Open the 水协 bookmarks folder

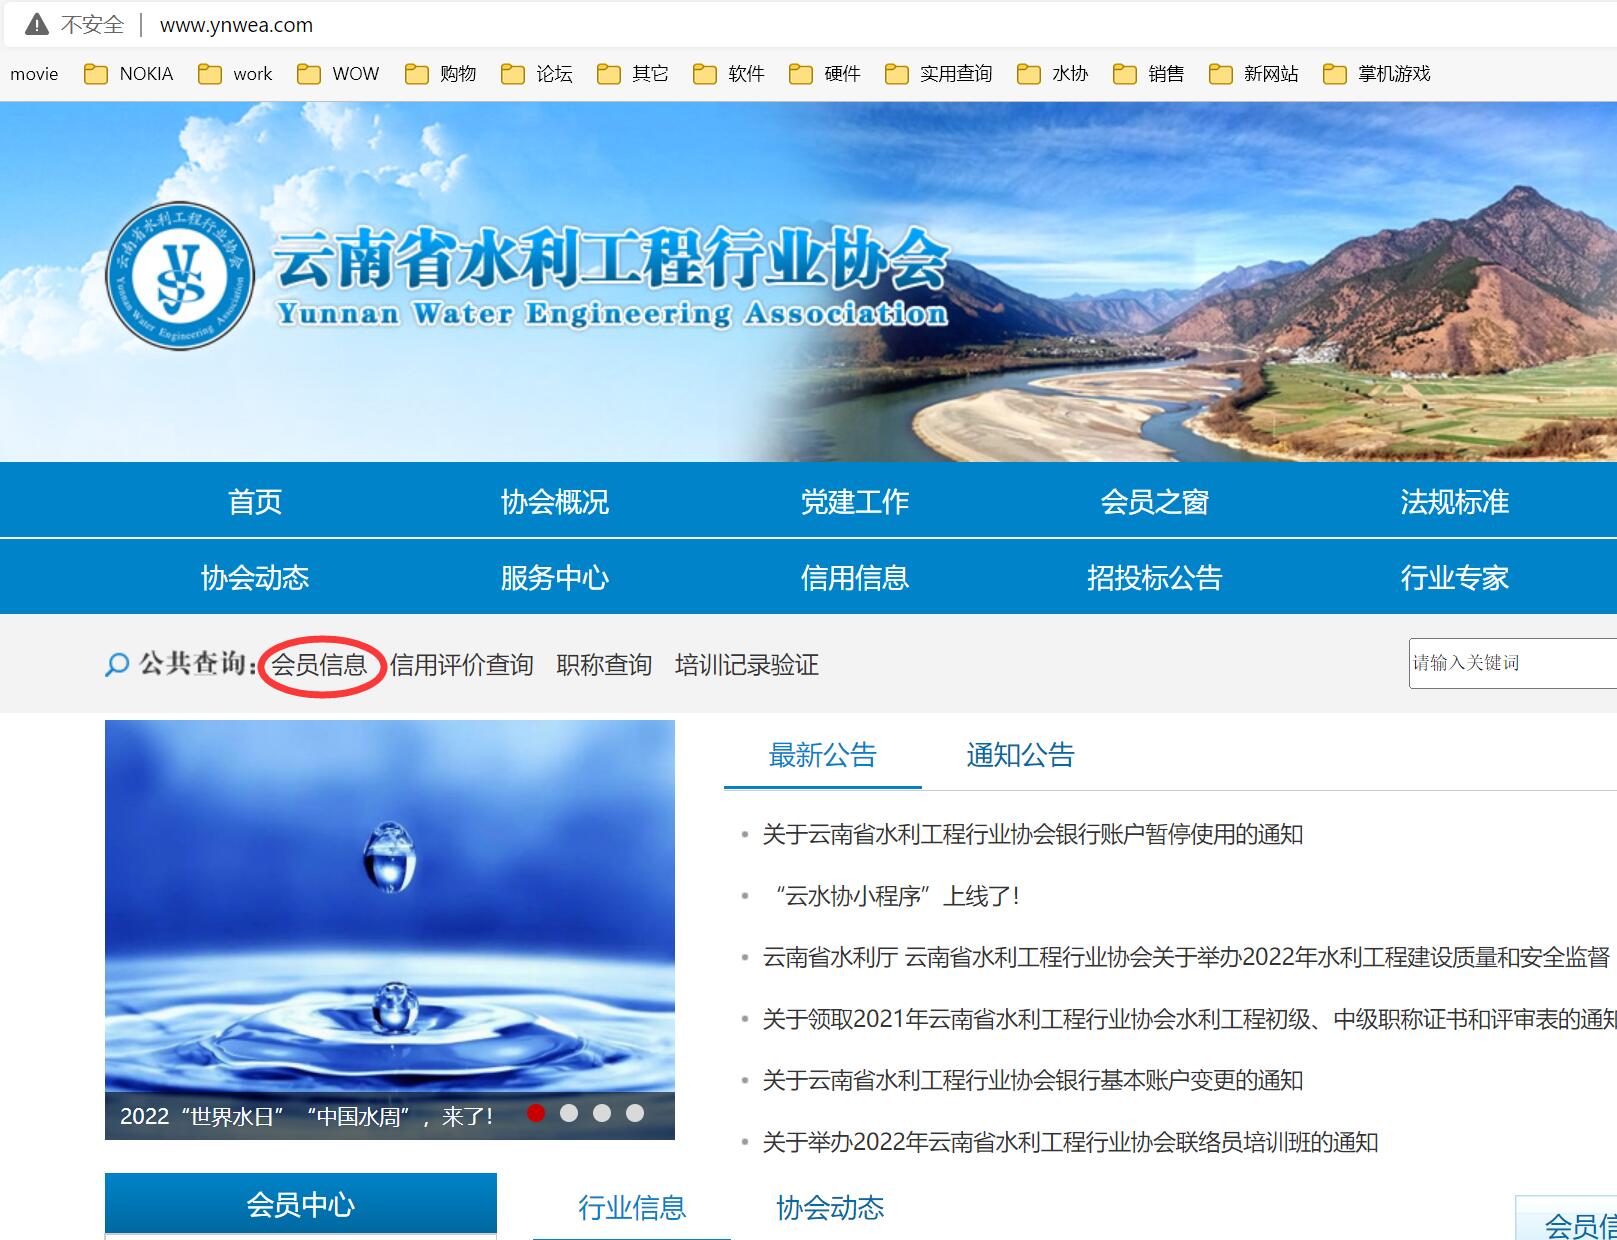[x=1067, y=73]
